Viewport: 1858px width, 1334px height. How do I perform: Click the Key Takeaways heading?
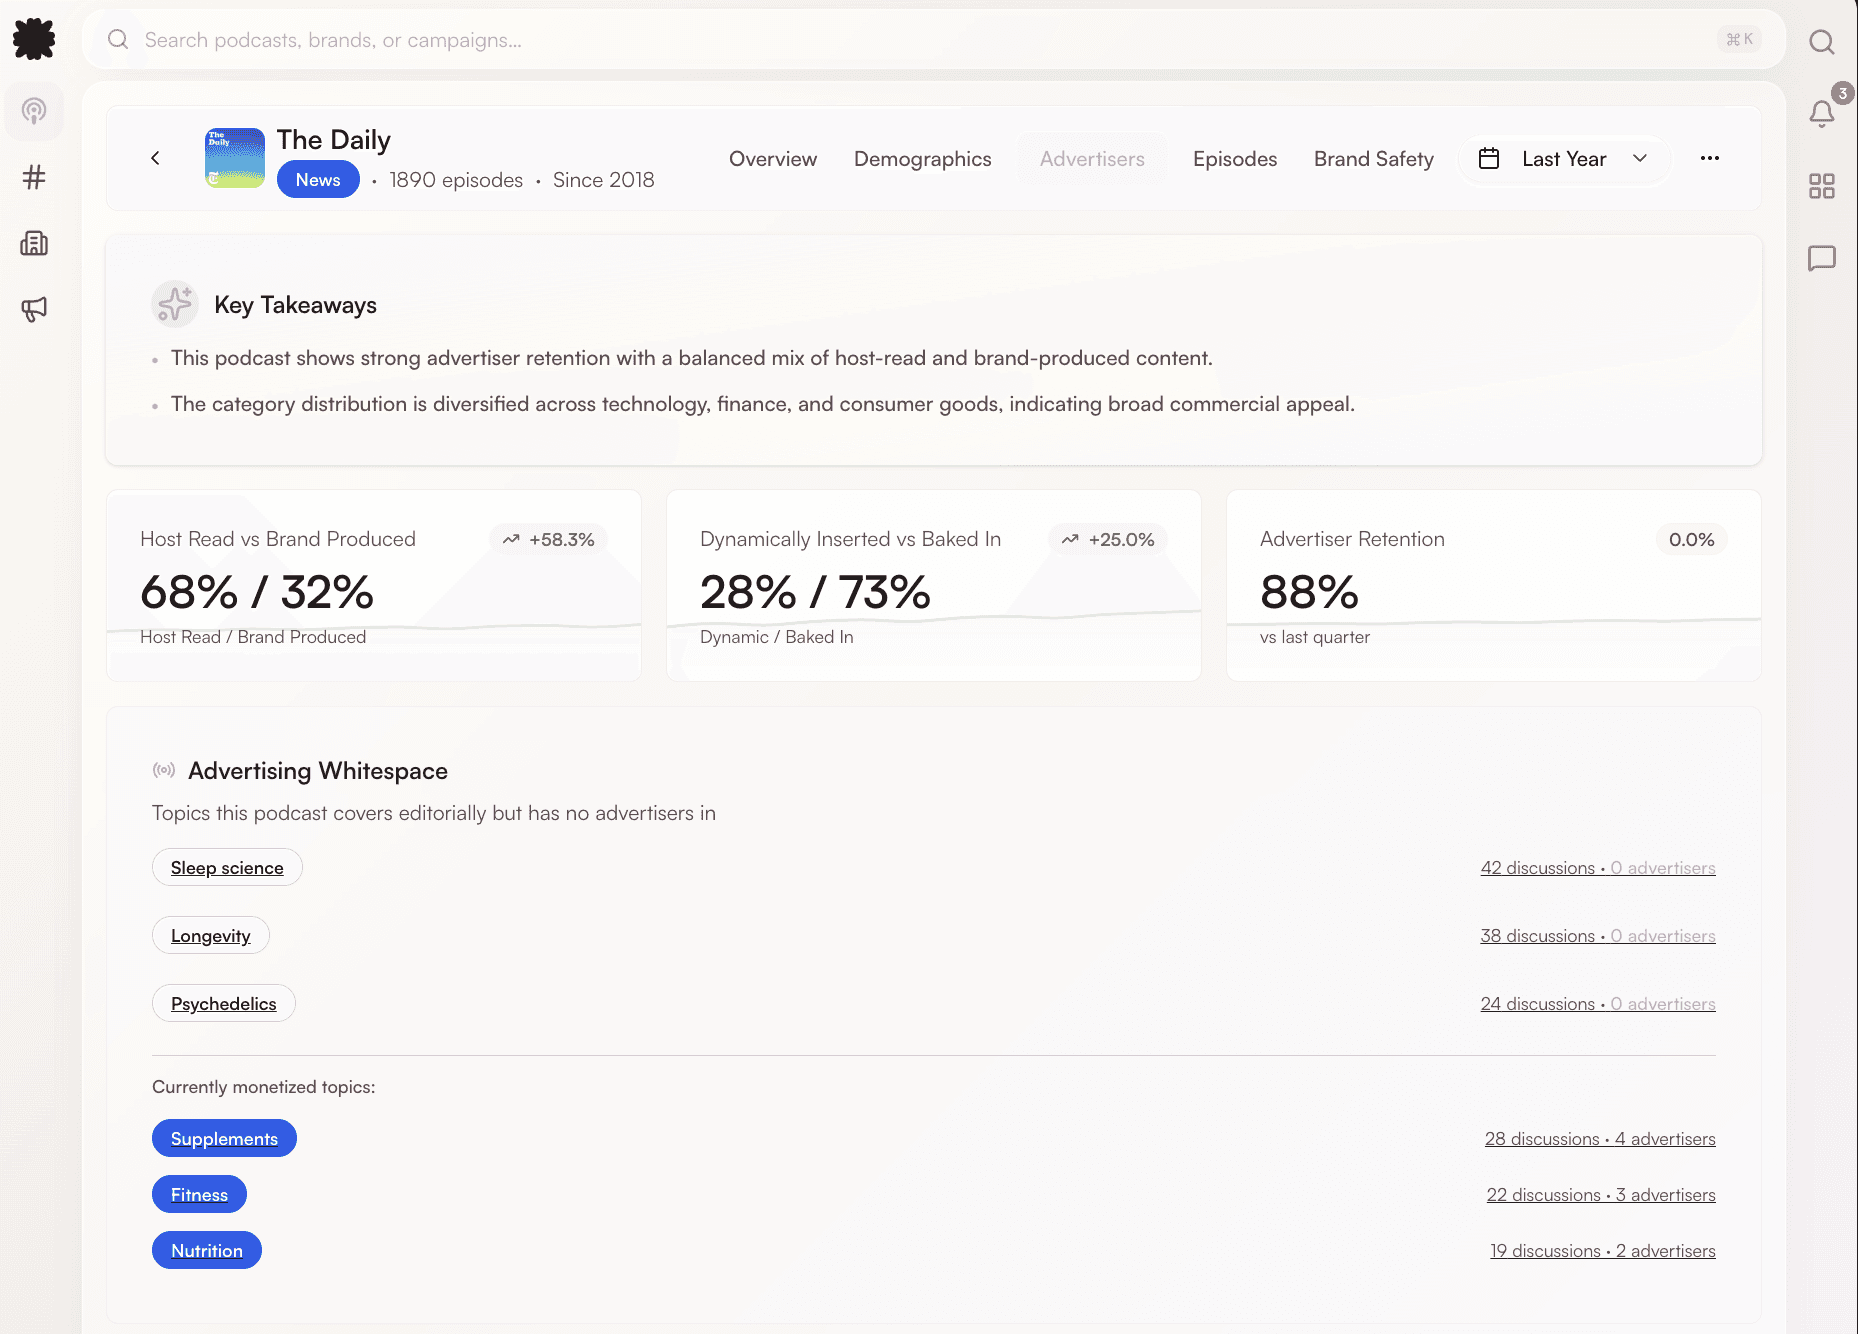coord(296,305)
